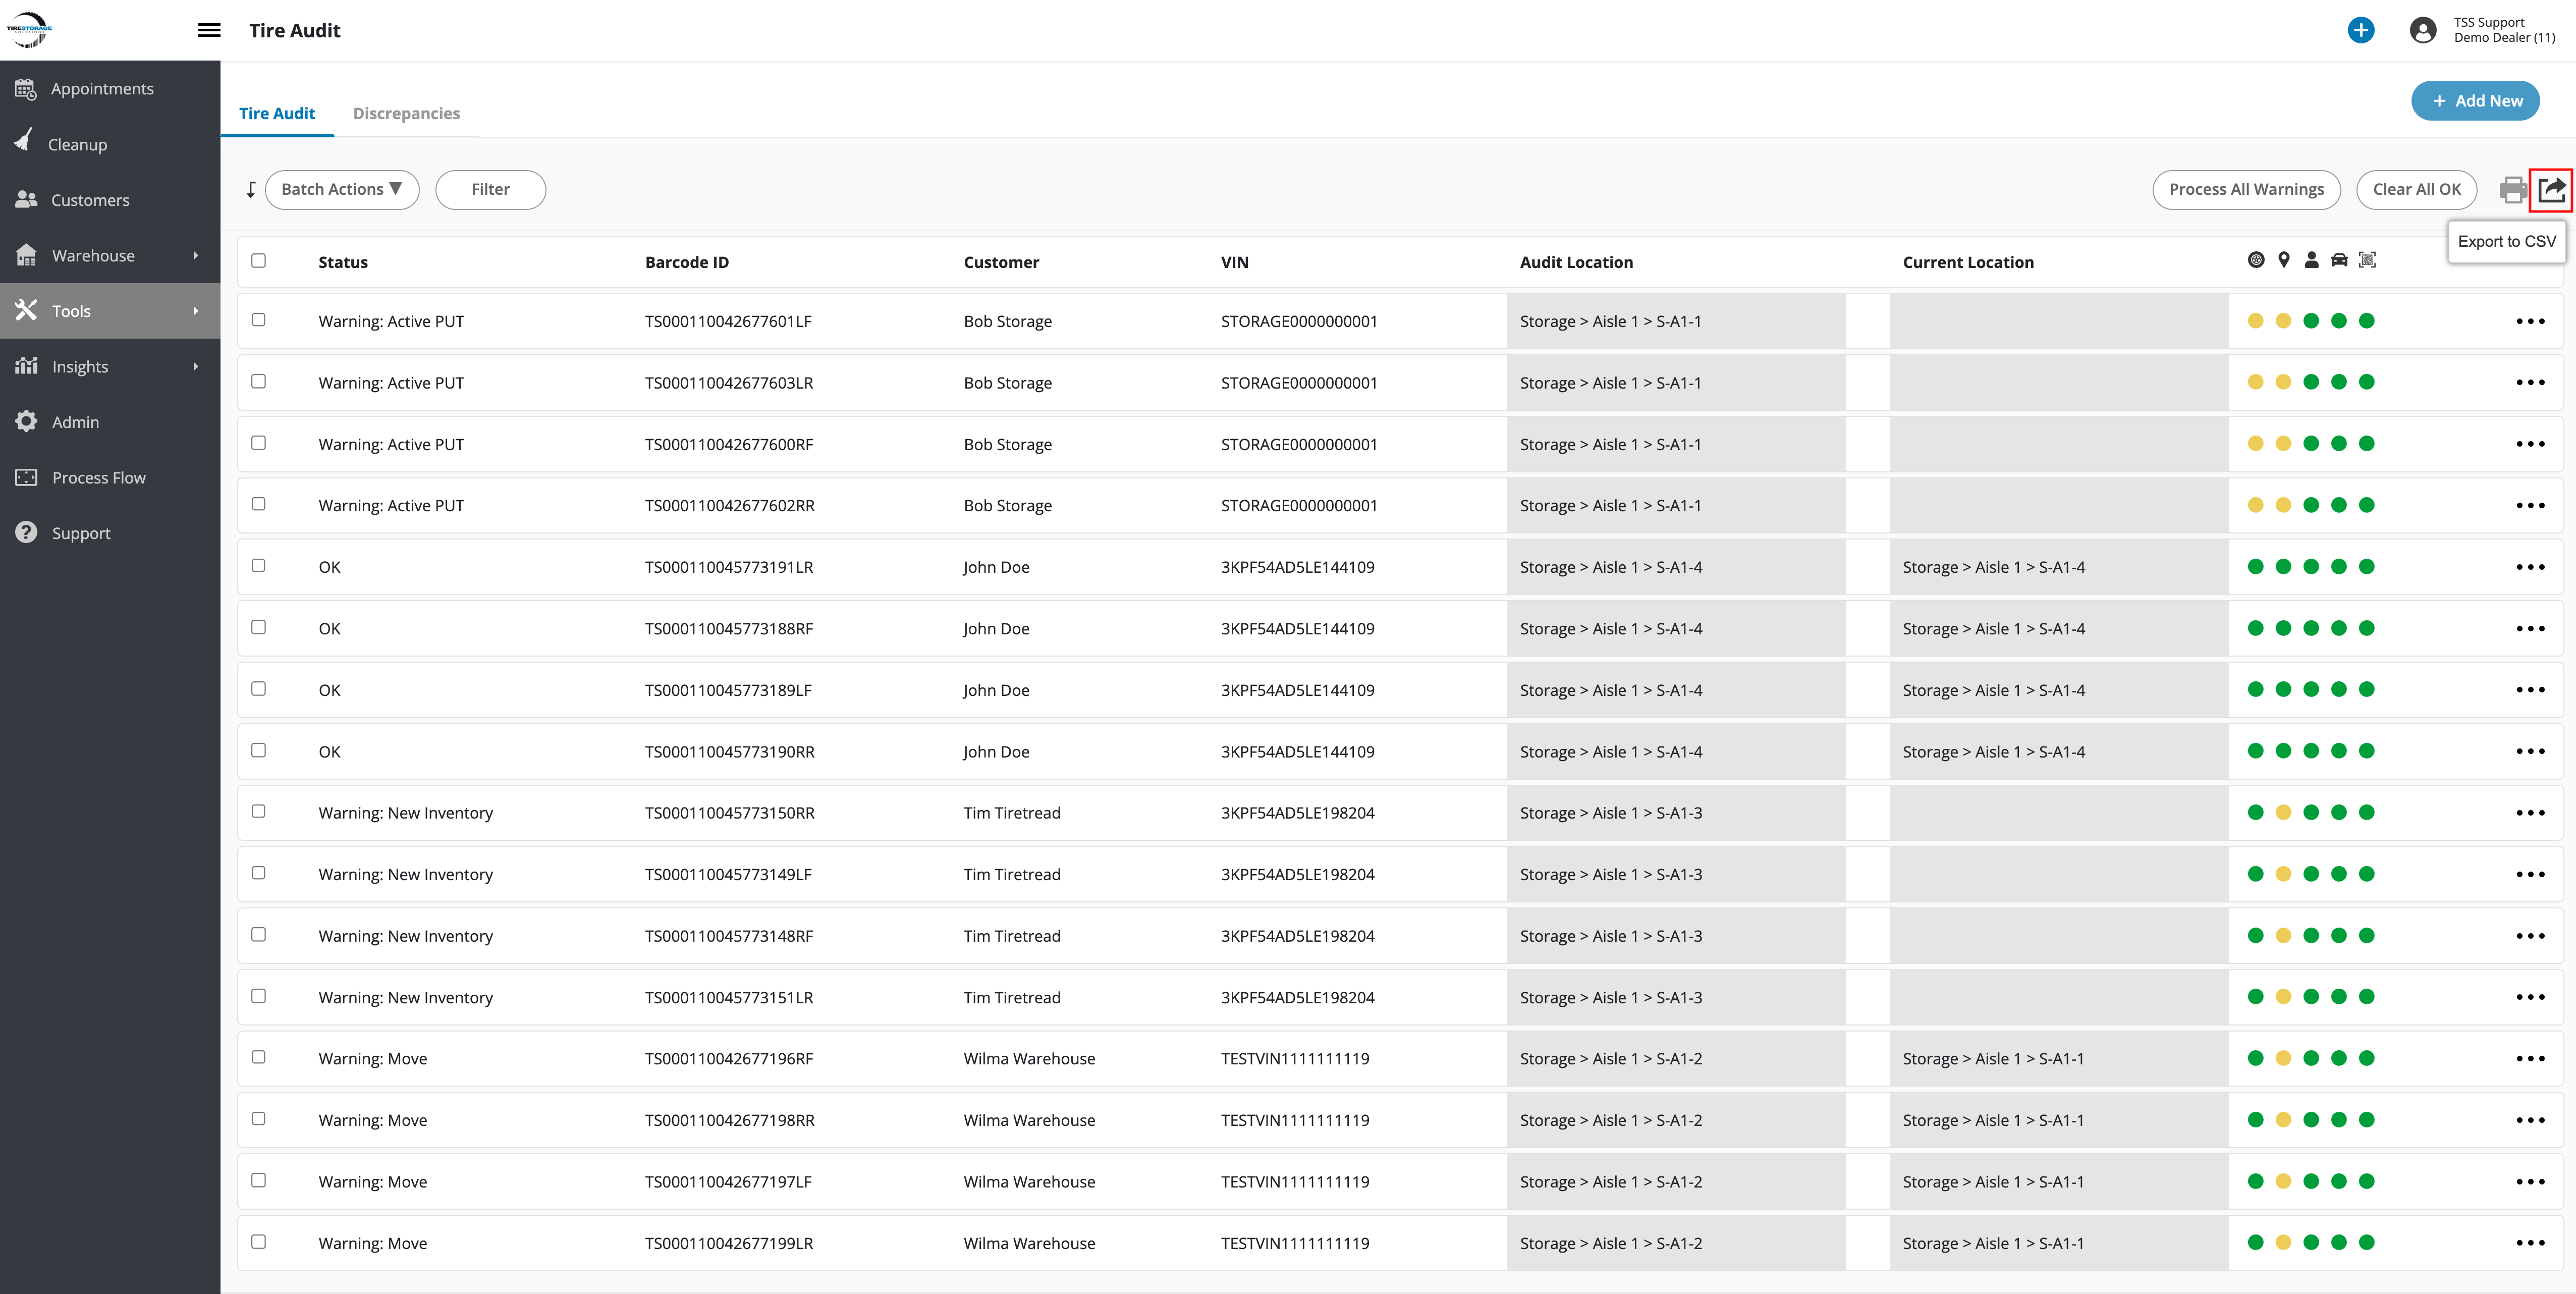The width and height of the screenshot is (2576, 1294).
Task: Click the tire column header icon
Action: click(x=2255, y=260)
